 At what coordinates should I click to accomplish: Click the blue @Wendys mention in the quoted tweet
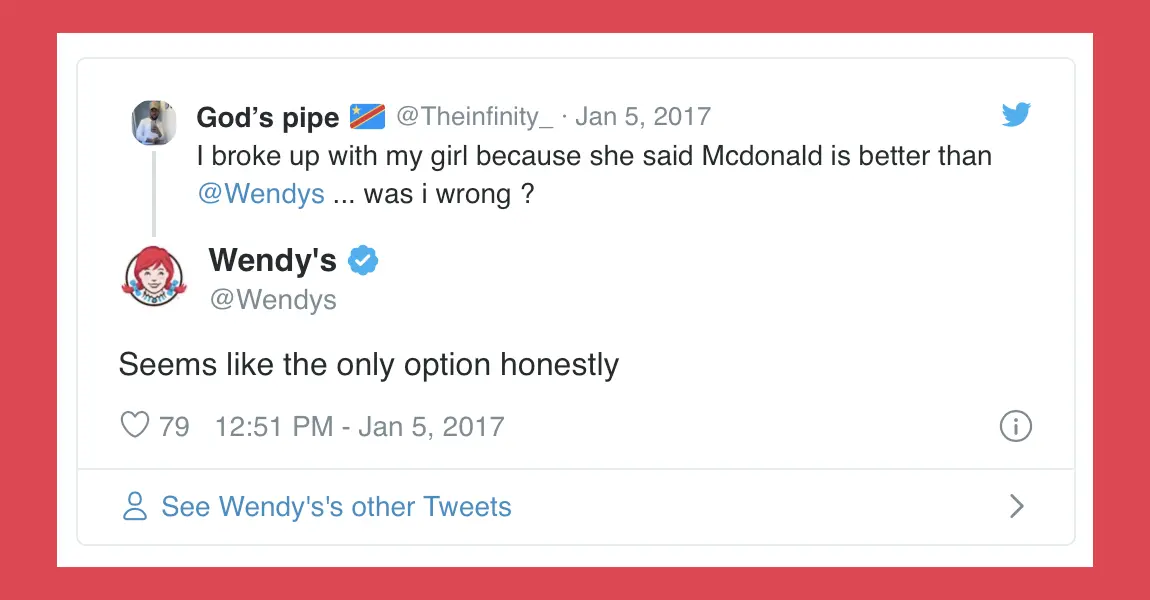(x=261, y=193)
